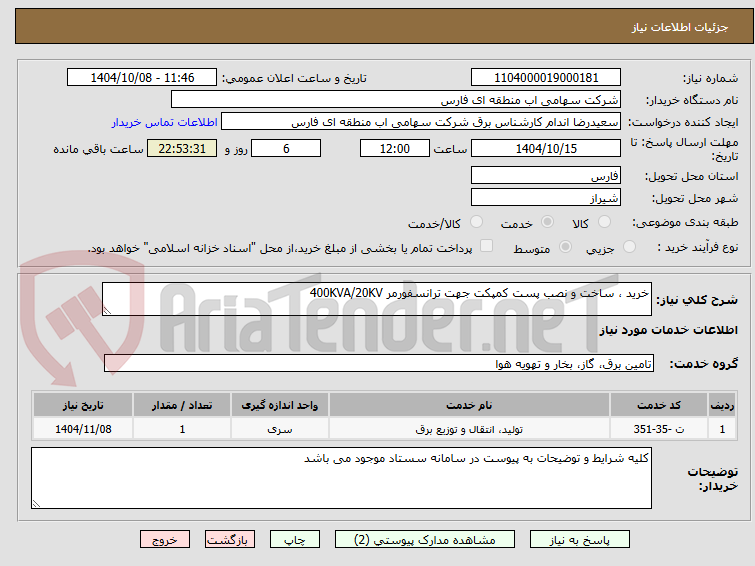Viewport: 755px width, 566px height.
Task: Toggle the اسناد خزانه اسلامی payment checkbox
Action: tap(486, 246)
